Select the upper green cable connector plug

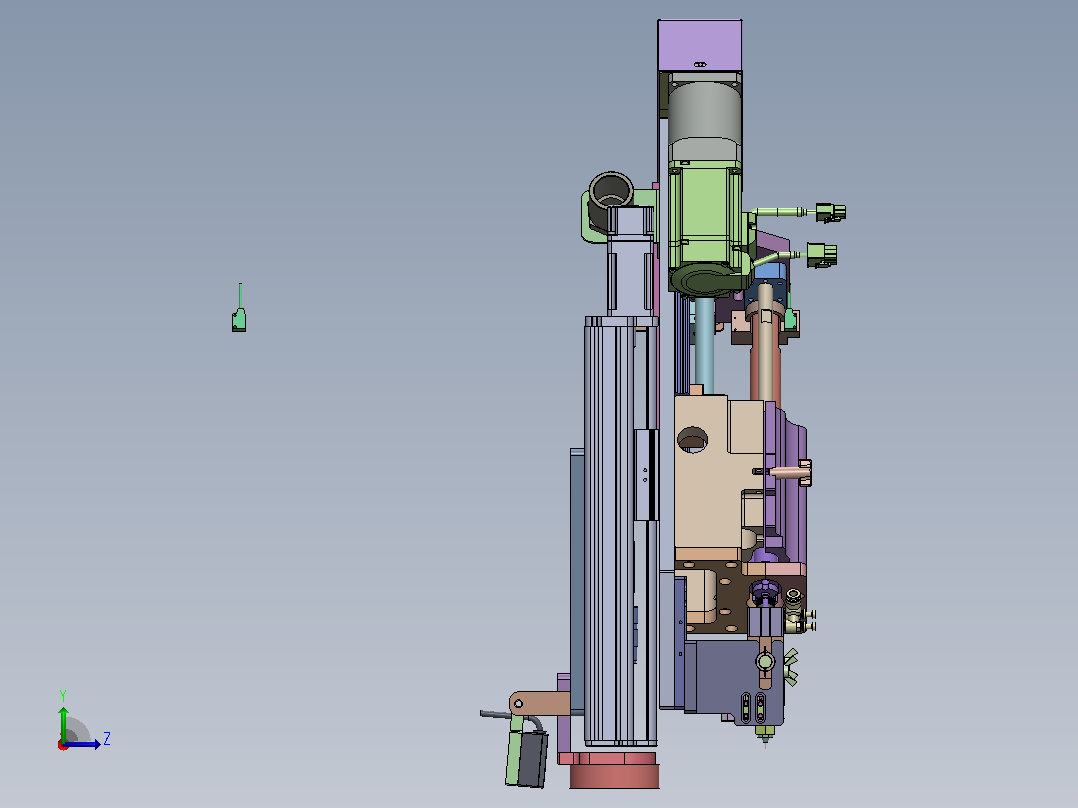[x=830, y=212]
